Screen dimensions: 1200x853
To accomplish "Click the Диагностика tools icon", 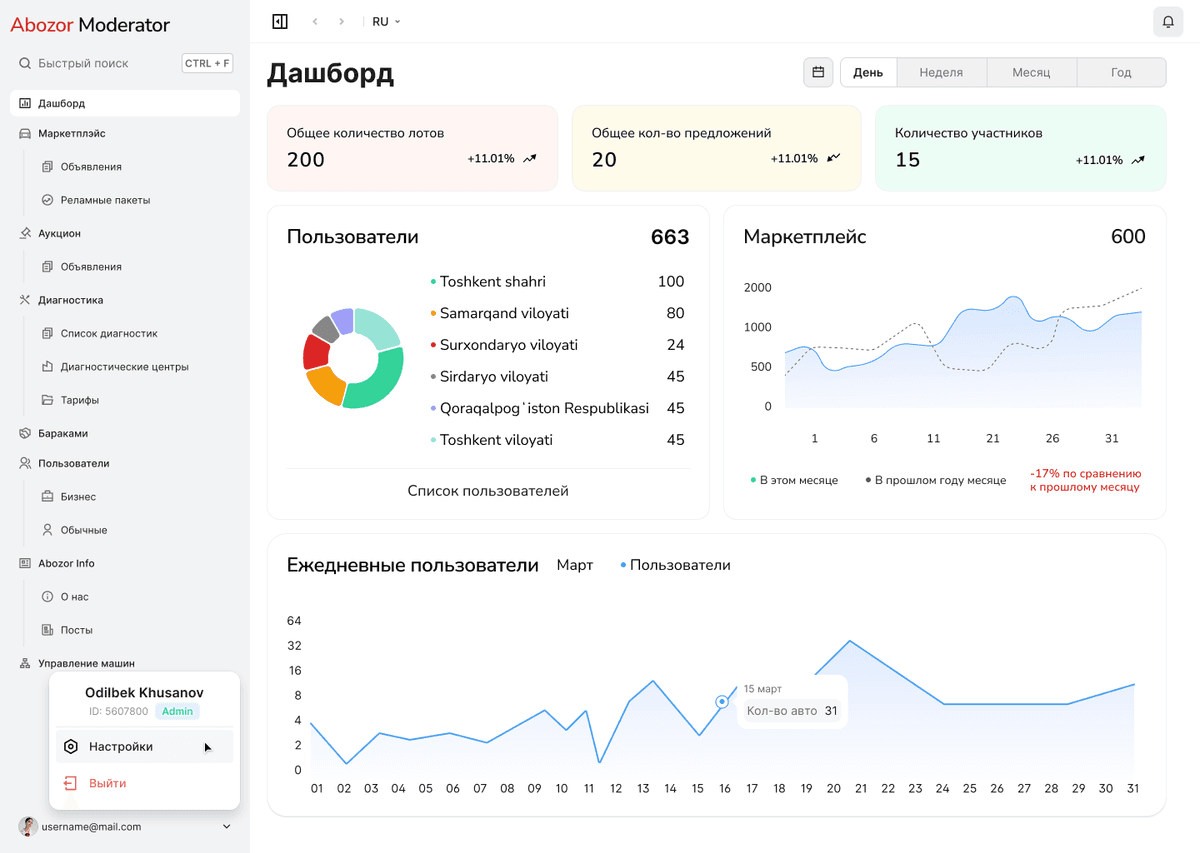I will [25, 300].
